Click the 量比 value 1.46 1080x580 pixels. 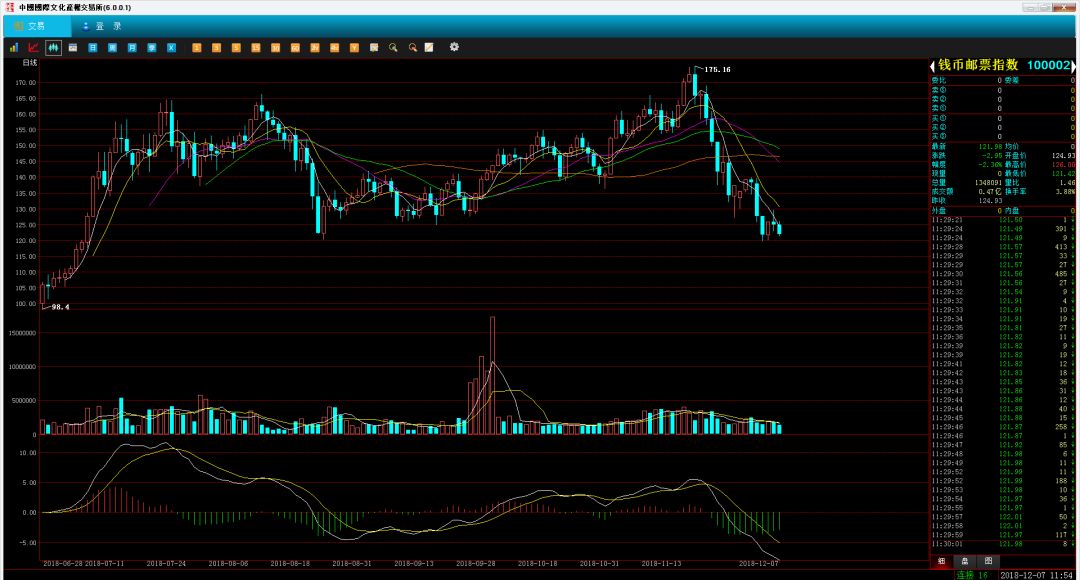[x=1067, y=183]
